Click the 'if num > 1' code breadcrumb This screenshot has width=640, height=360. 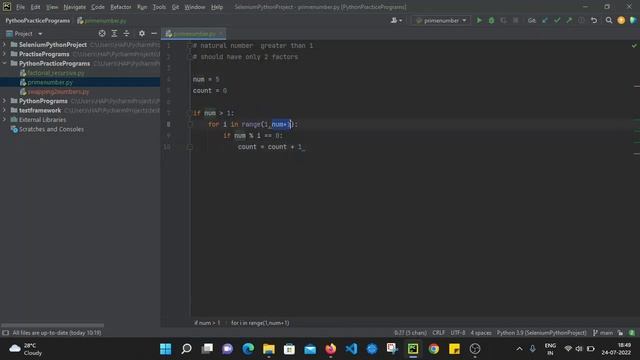(207, 323)
